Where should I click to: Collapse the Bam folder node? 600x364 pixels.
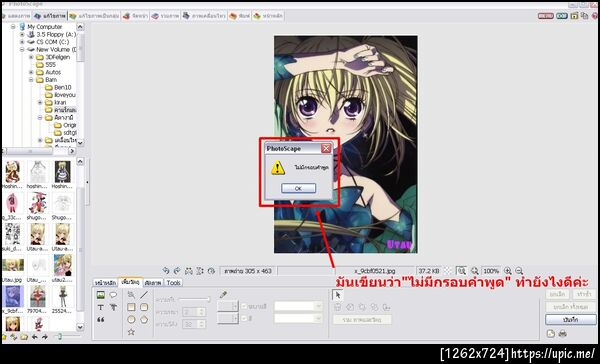(31, 80)
